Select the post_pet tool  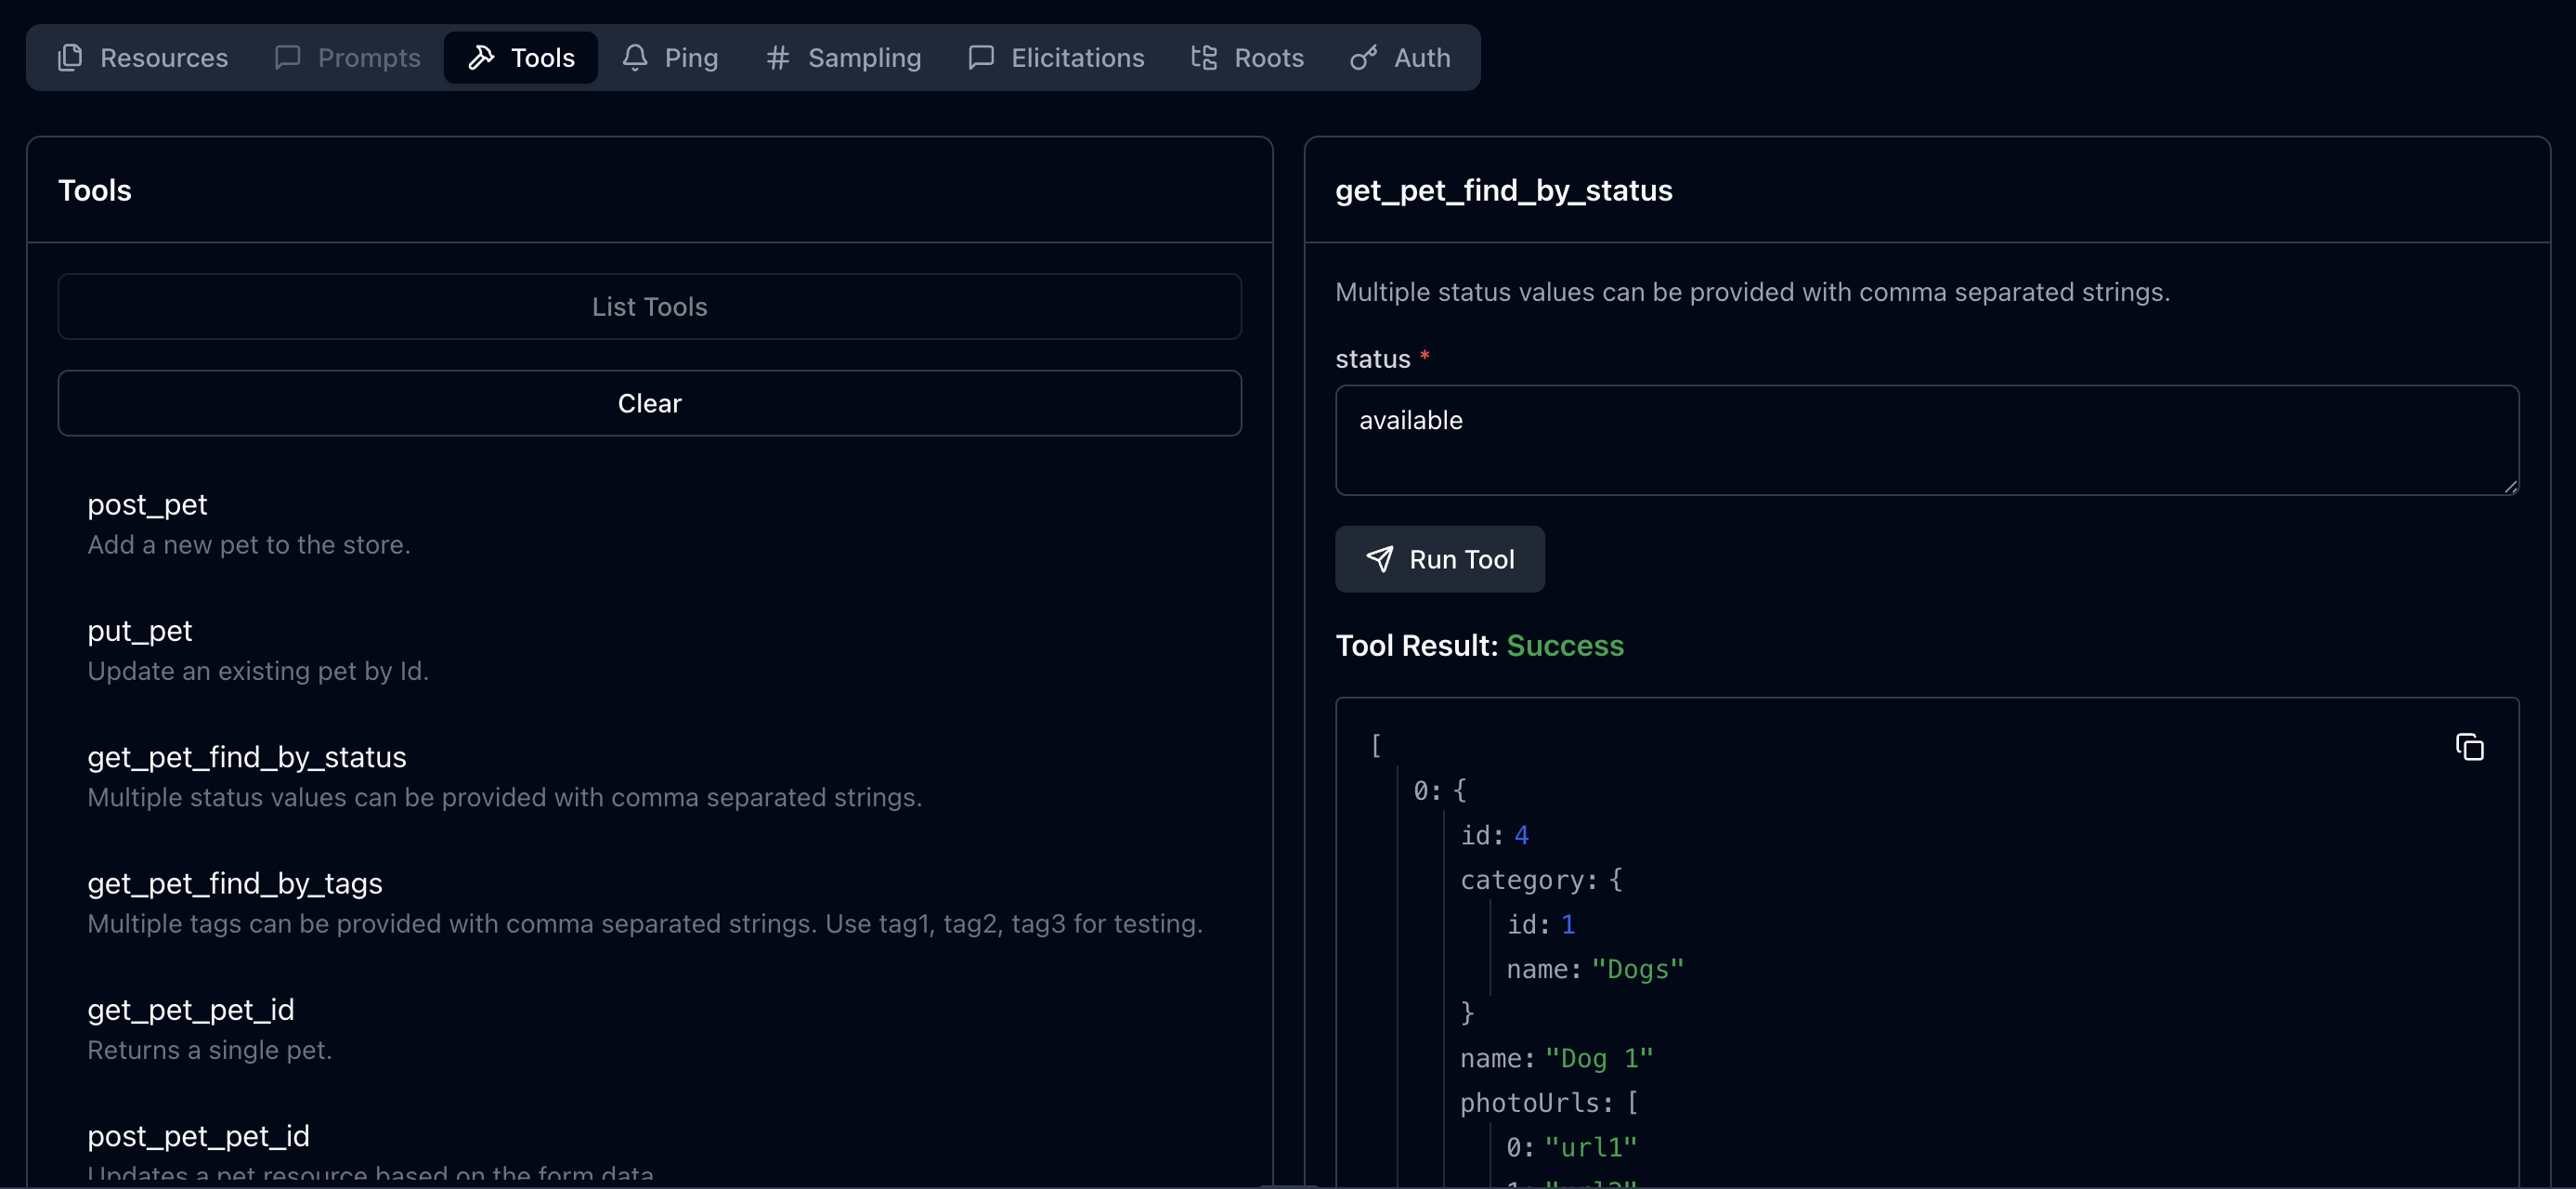pos(147,505)
